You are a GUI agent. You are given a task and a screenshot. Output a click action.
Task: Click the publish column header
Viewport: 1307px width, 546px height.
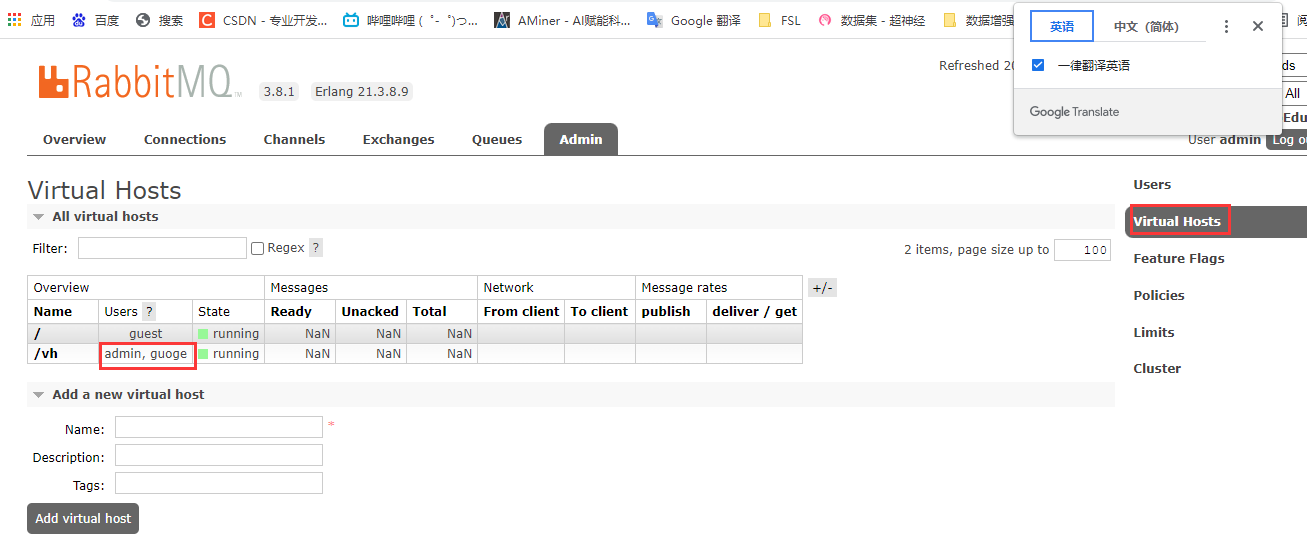pos(666,312)
